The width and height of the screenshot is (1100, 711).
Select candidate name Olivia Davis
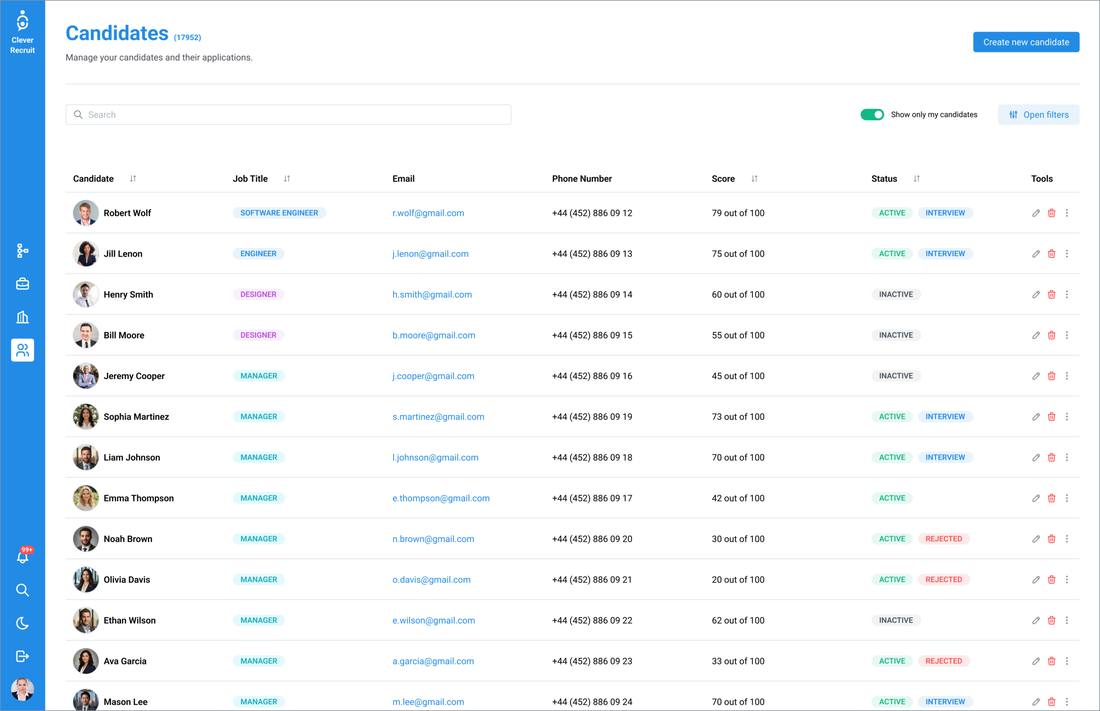tap(127, 580)
